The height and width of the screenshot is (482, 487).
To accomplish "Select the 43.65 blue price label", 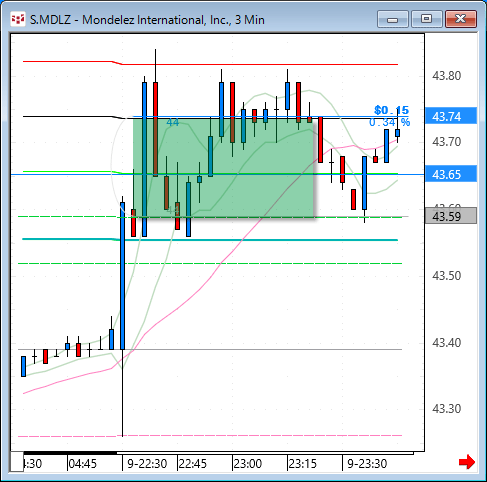I will tap(451, 174).
